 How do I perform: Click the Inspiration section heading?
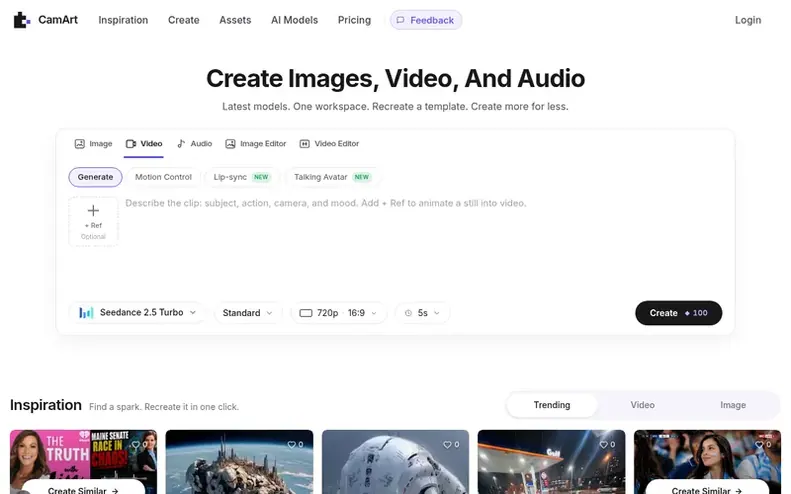point(46,405)
